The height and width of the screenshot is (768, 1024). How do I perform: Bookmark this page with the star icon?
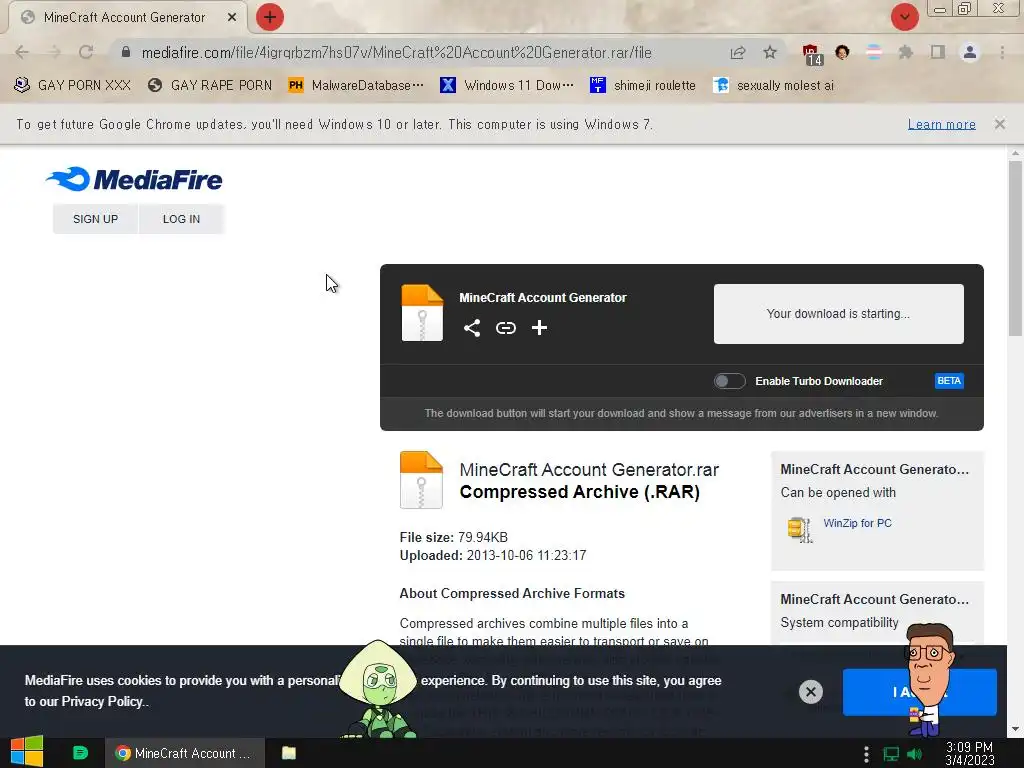[770, 52]
